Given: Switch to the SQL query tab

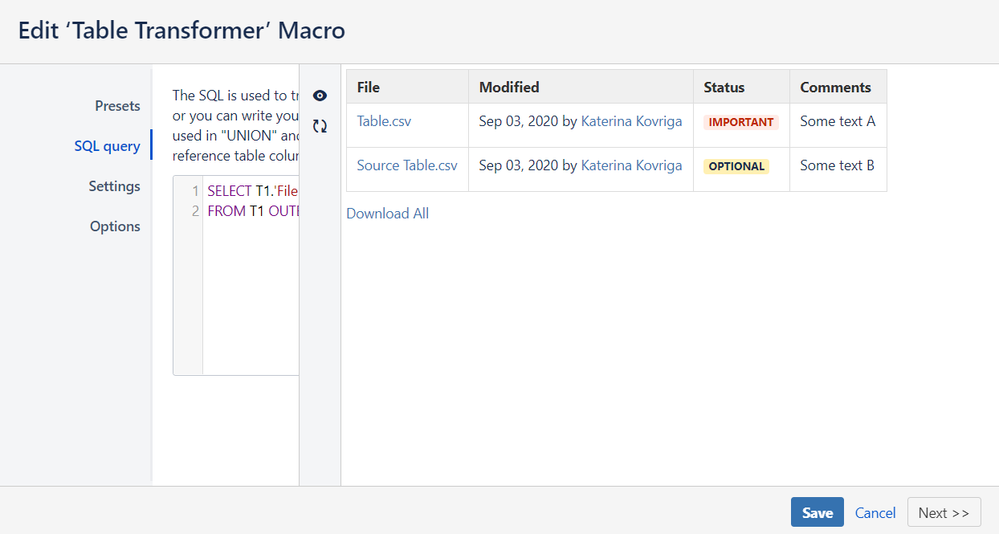Looking at the screenshot, I should pos(107,146).
